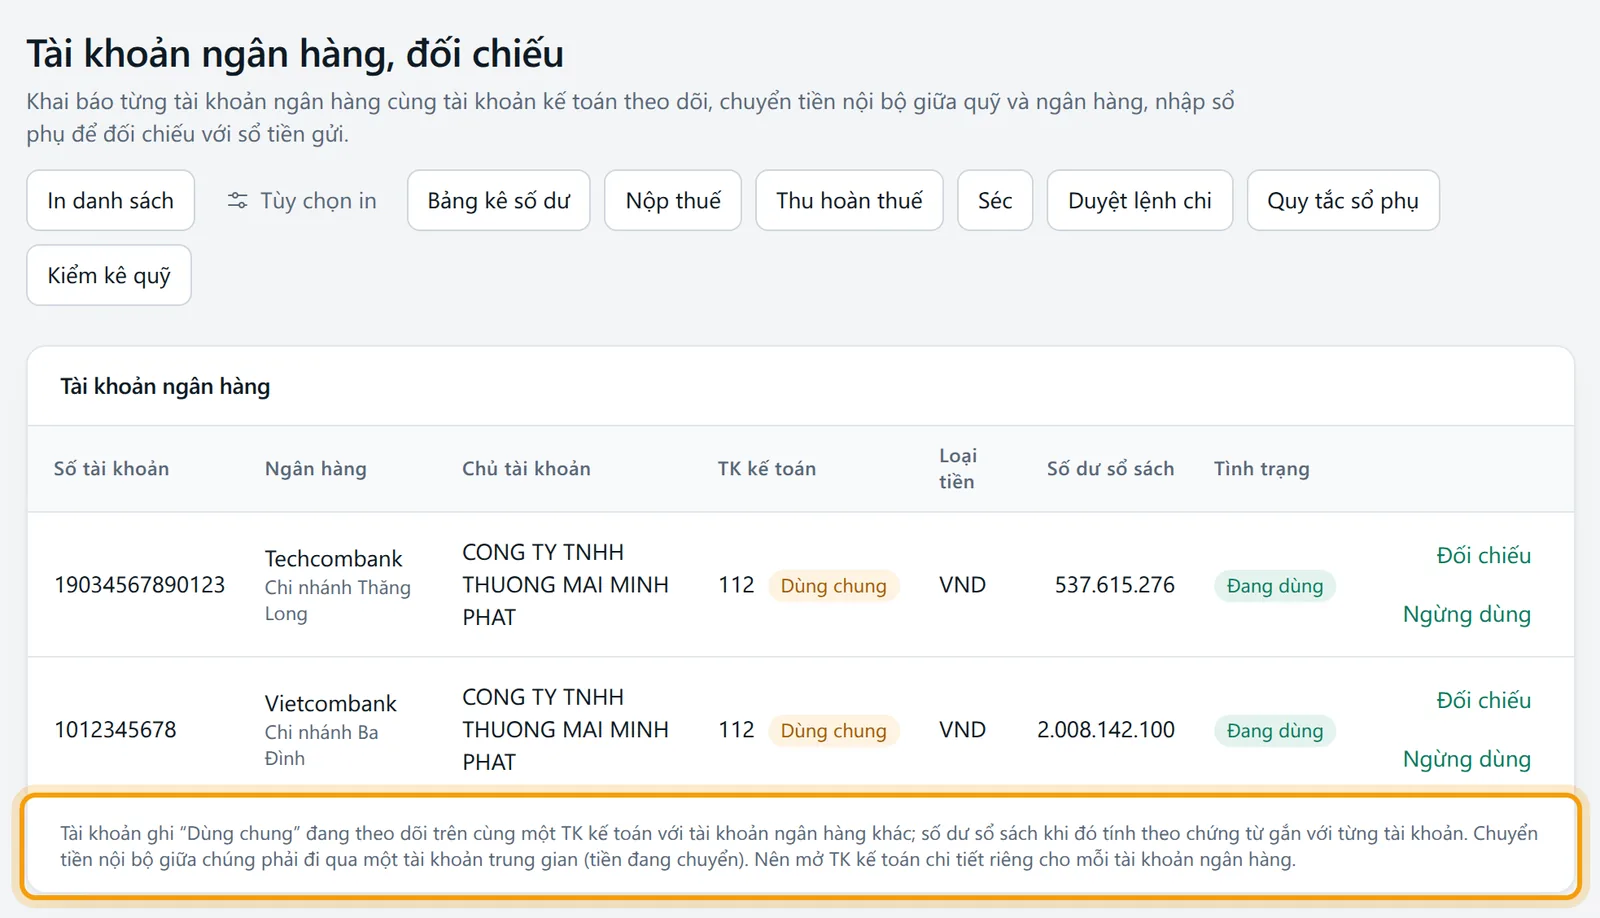Click the Ngân hàng column header

coord(315,469)
